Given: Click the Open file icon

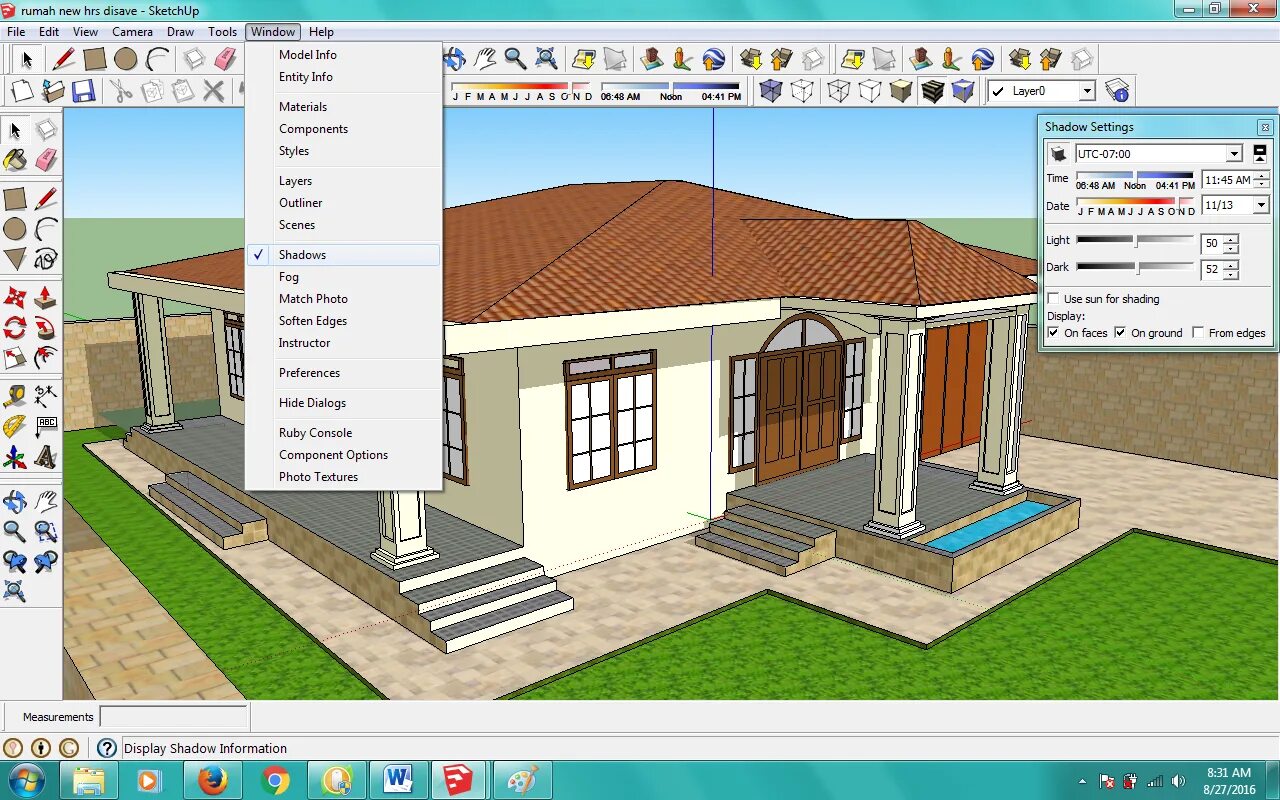Looking at the screenshot, I should pos(53,92).
